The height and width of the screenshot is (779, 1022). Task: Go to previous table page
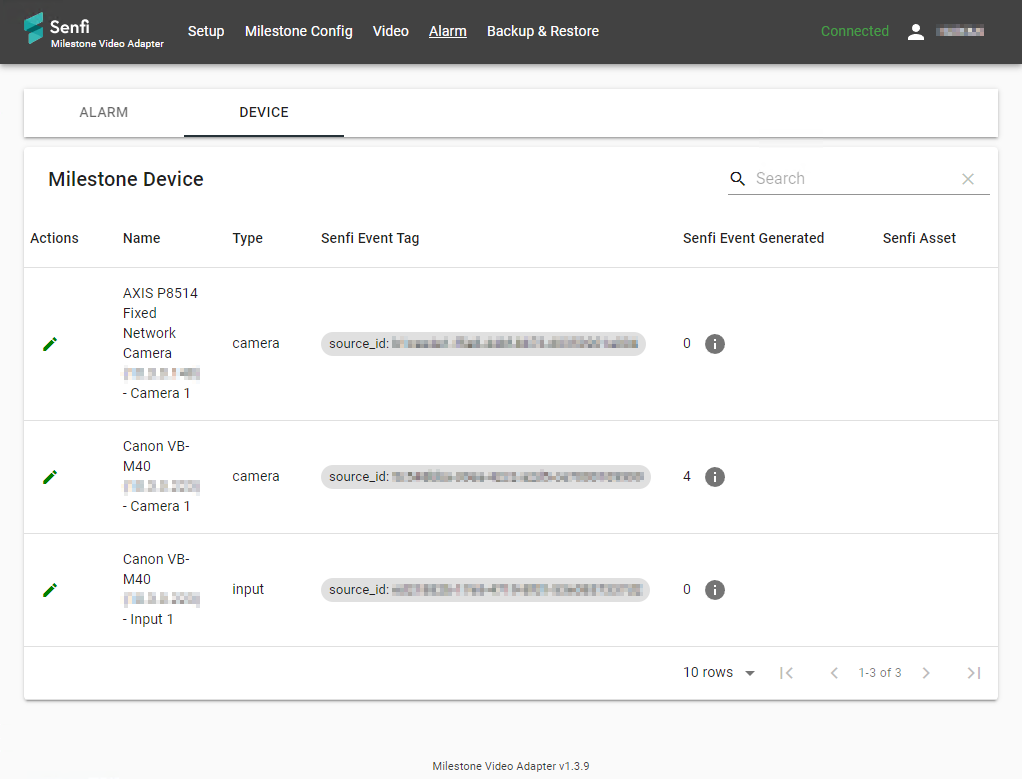pyautogui.click(x=834, y=673)
